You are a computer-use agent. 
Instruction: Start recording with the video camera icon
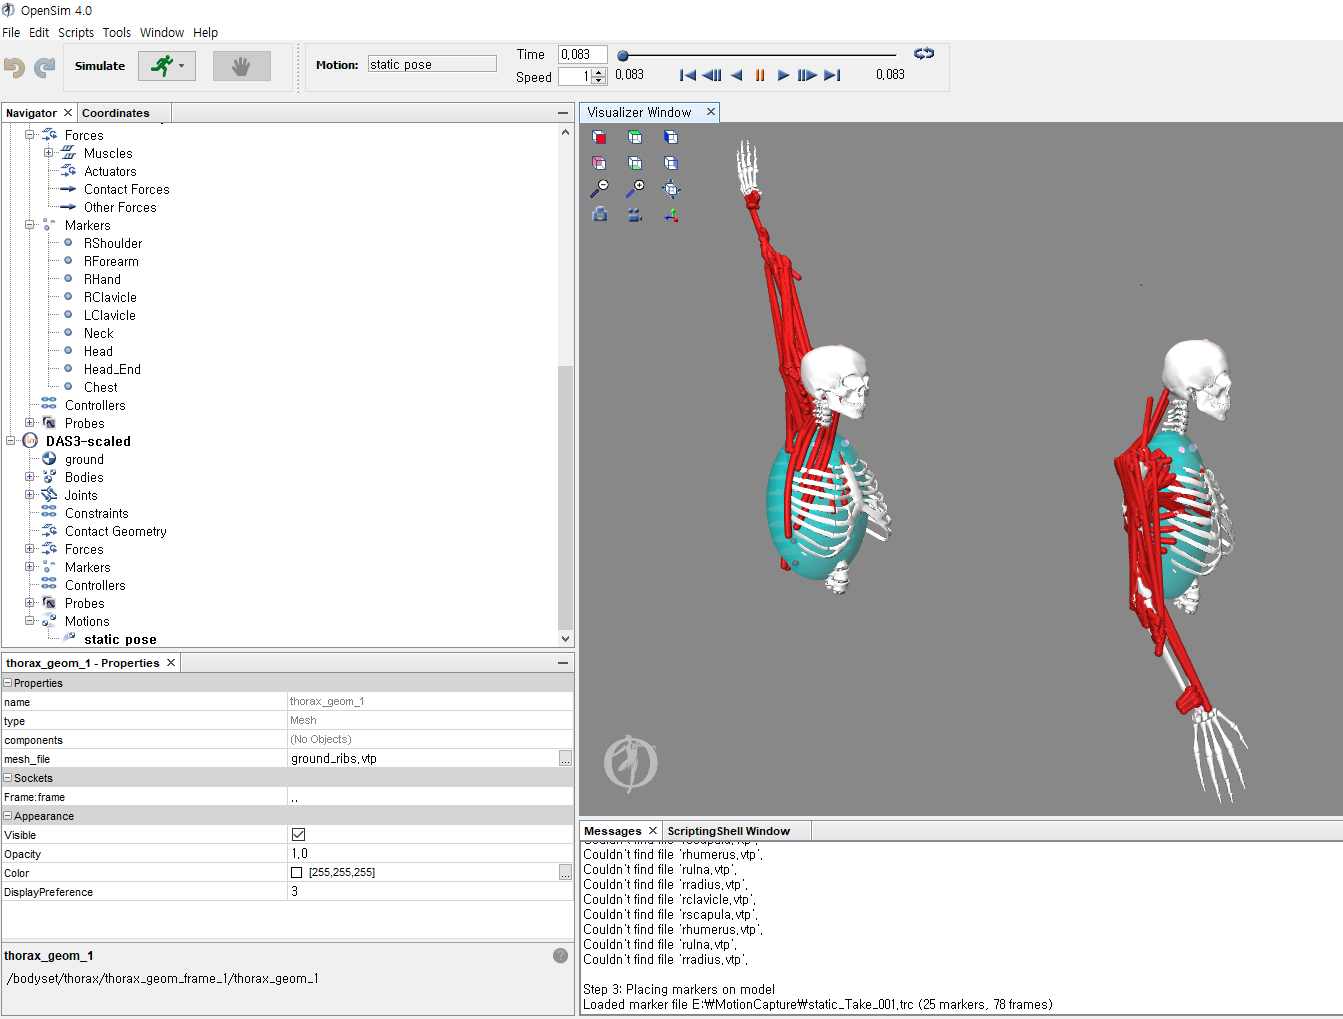tap(635, 214)
